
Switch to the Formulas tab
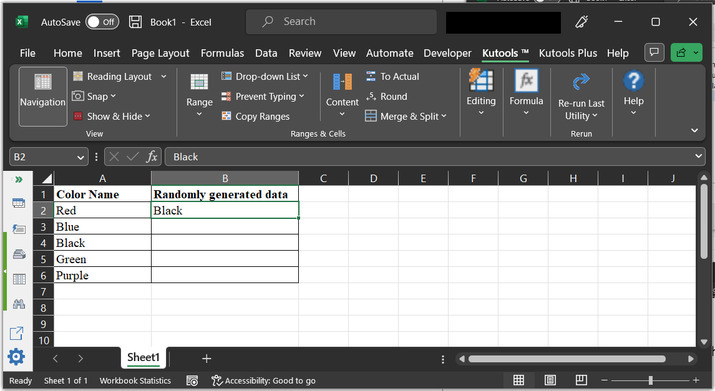pos(222,53)
